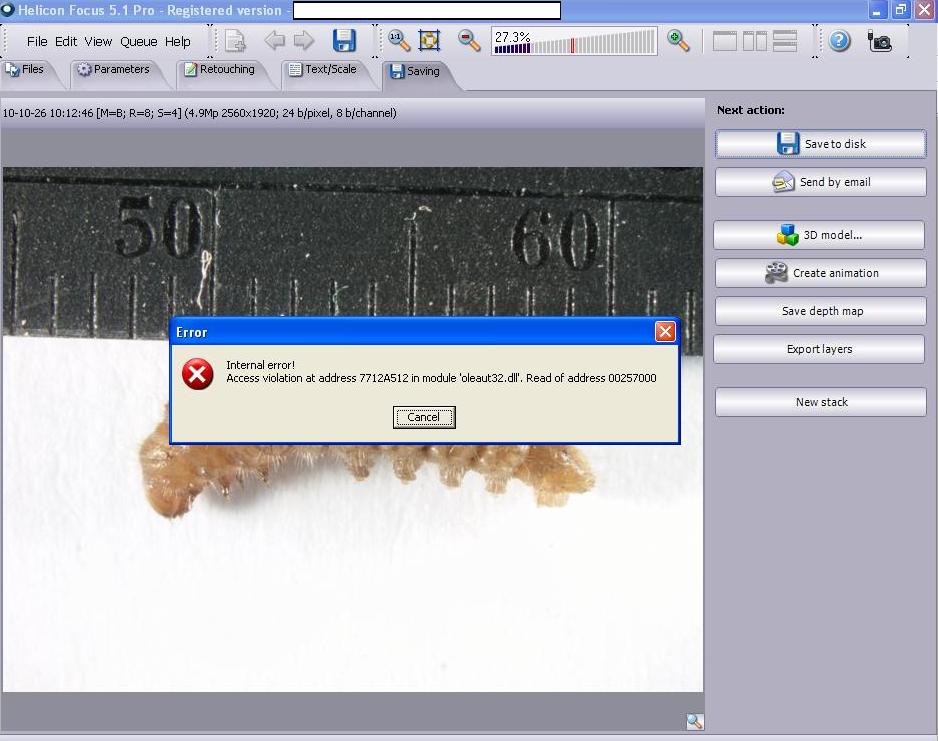Click the zoom in magnifier icon

click(678, 41)
